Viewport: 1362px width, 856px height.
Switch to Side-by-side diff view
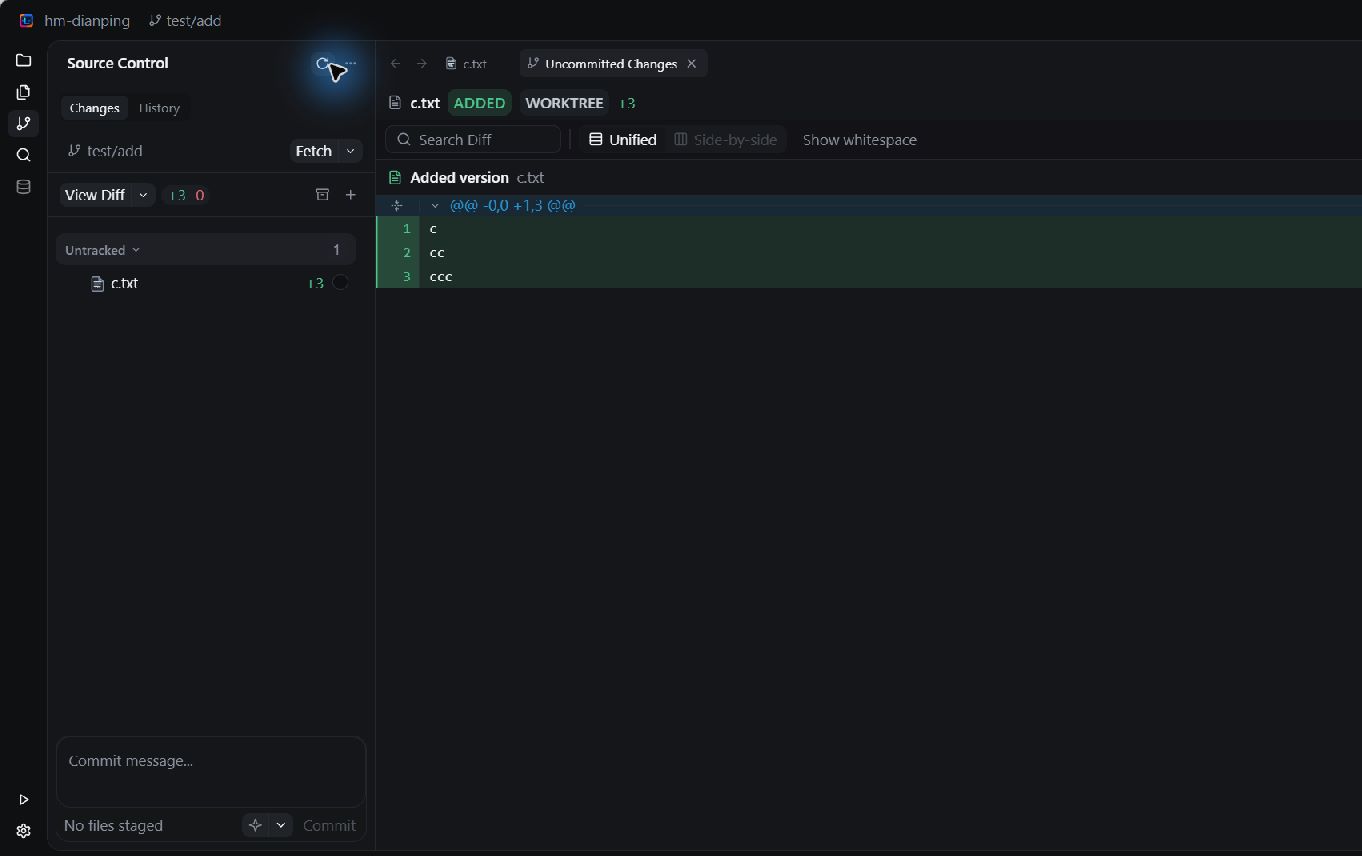726,140
